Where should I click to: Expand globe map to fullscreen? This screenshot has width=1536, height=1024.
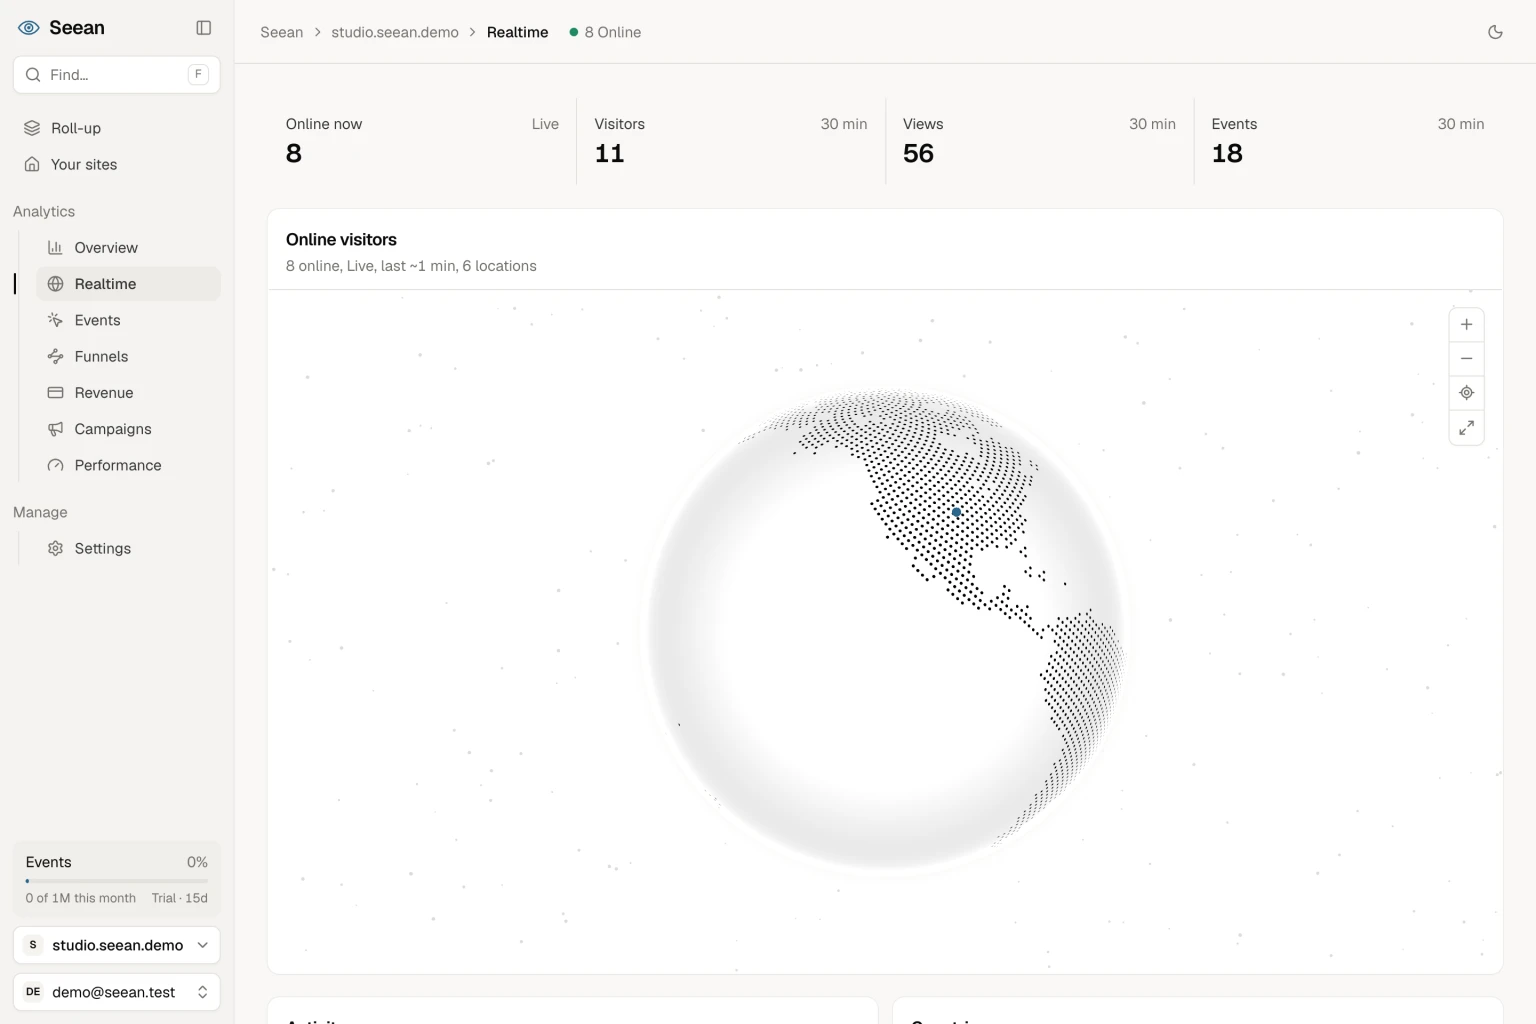click(x=1466, y=428)
